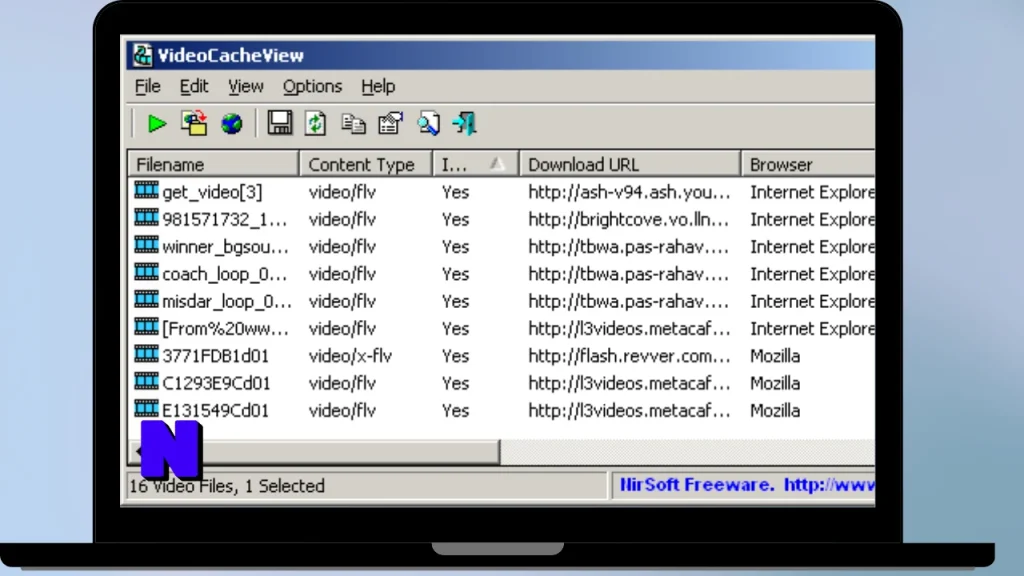Viewport: 1024px width, 576px height.
Task: Select the E131549Cd01 file row
Action: click(502, 411)
